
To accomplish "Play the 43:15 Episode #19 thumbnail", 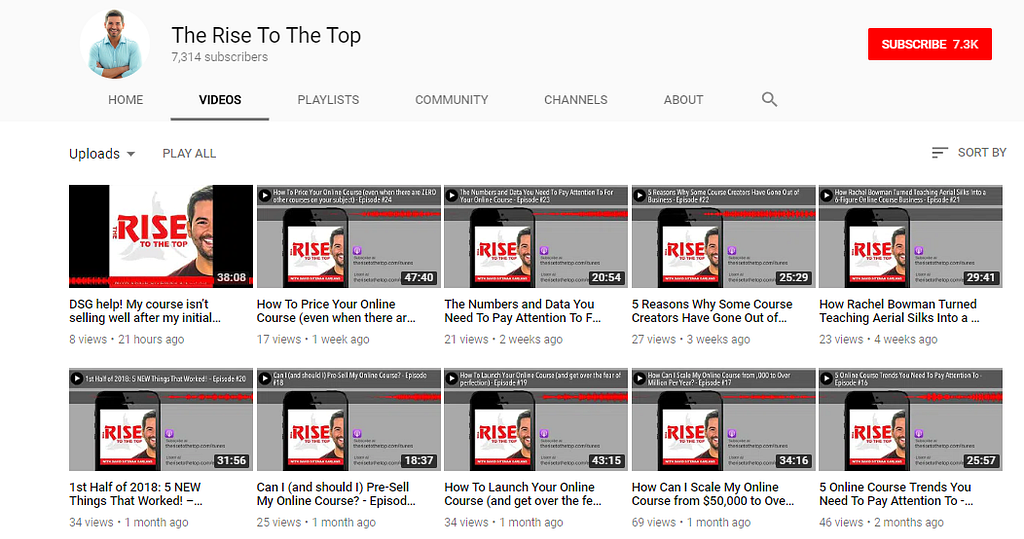I will point(536,419).
